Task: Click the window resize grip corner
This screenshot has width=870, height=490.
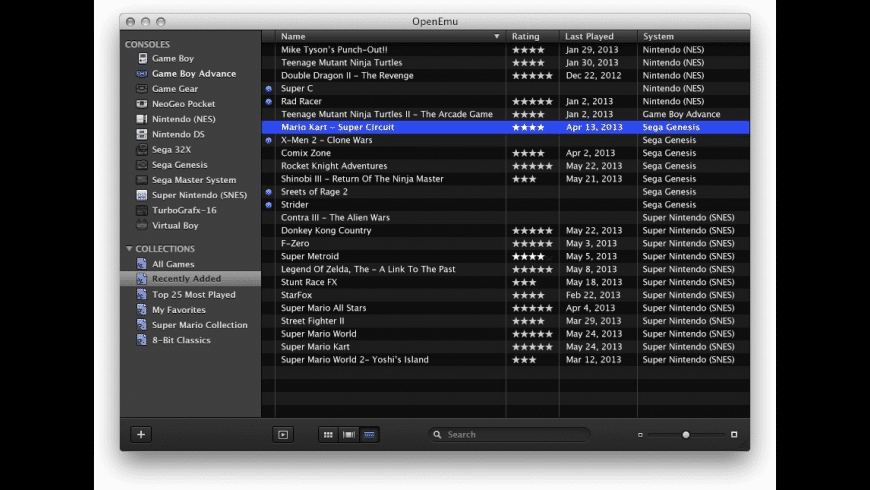Action: tap(745, 446)
